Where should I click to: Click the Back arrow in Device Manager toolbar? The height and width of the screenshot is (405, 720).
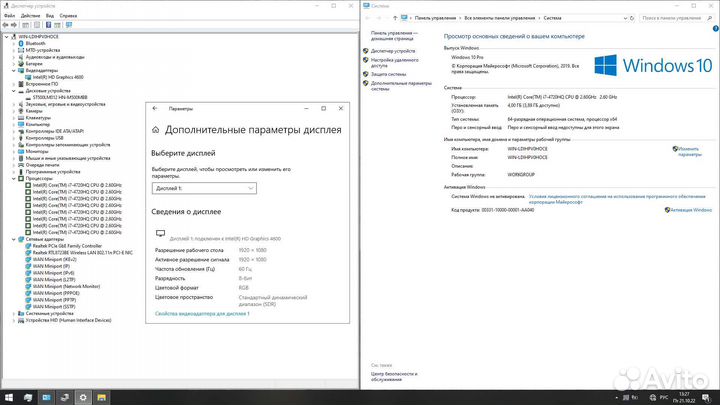coord(6,25)
